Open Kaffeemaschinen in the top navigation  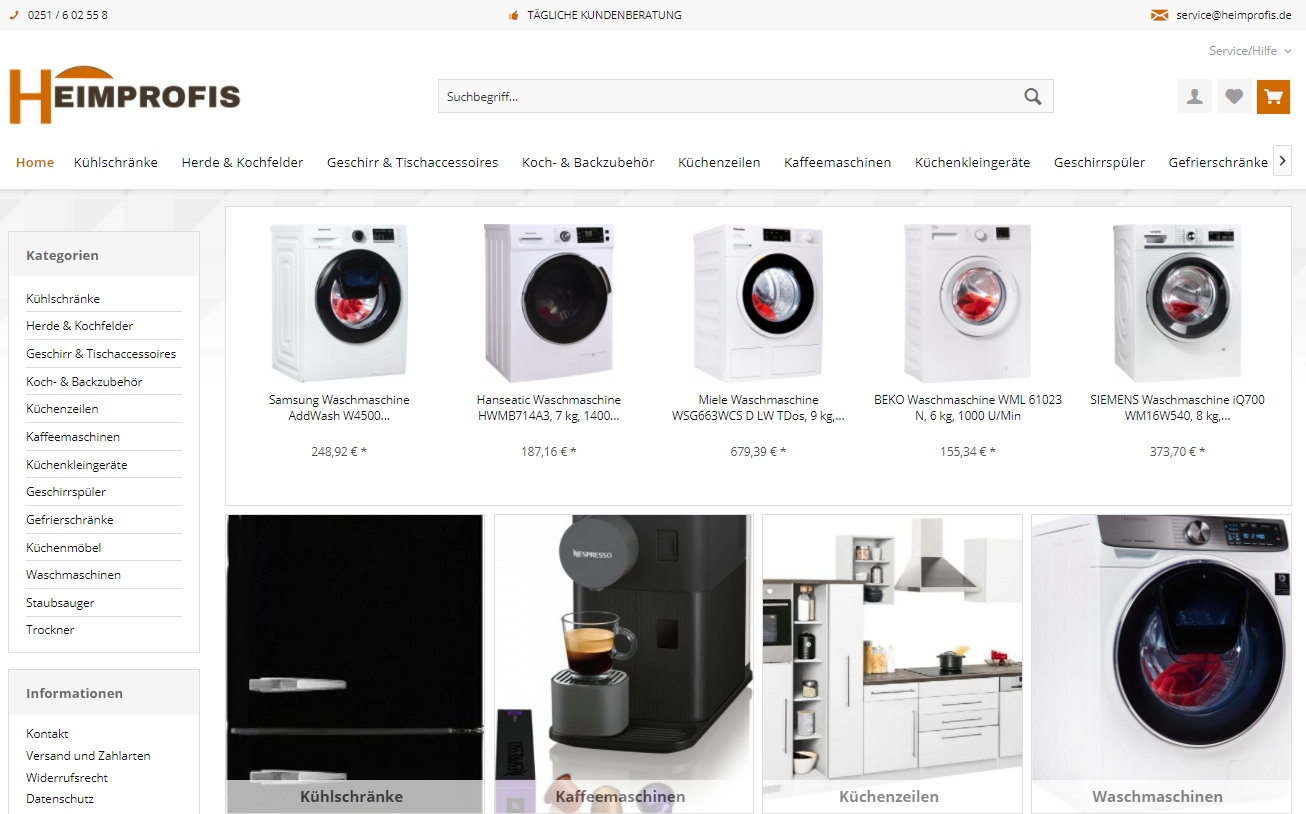(x=837, y=162)
